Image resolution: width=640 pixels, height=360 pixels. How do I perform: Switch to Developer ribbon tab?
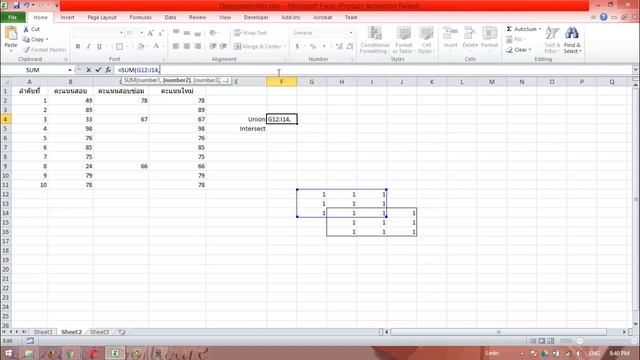tap(256, 18)
